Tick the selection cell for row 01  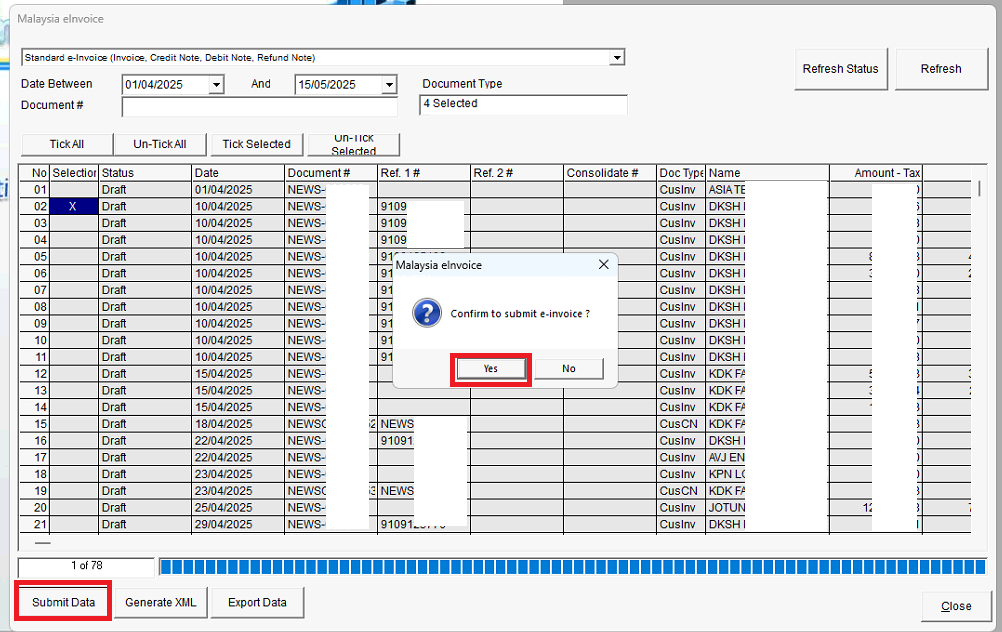tap(74, 190)
